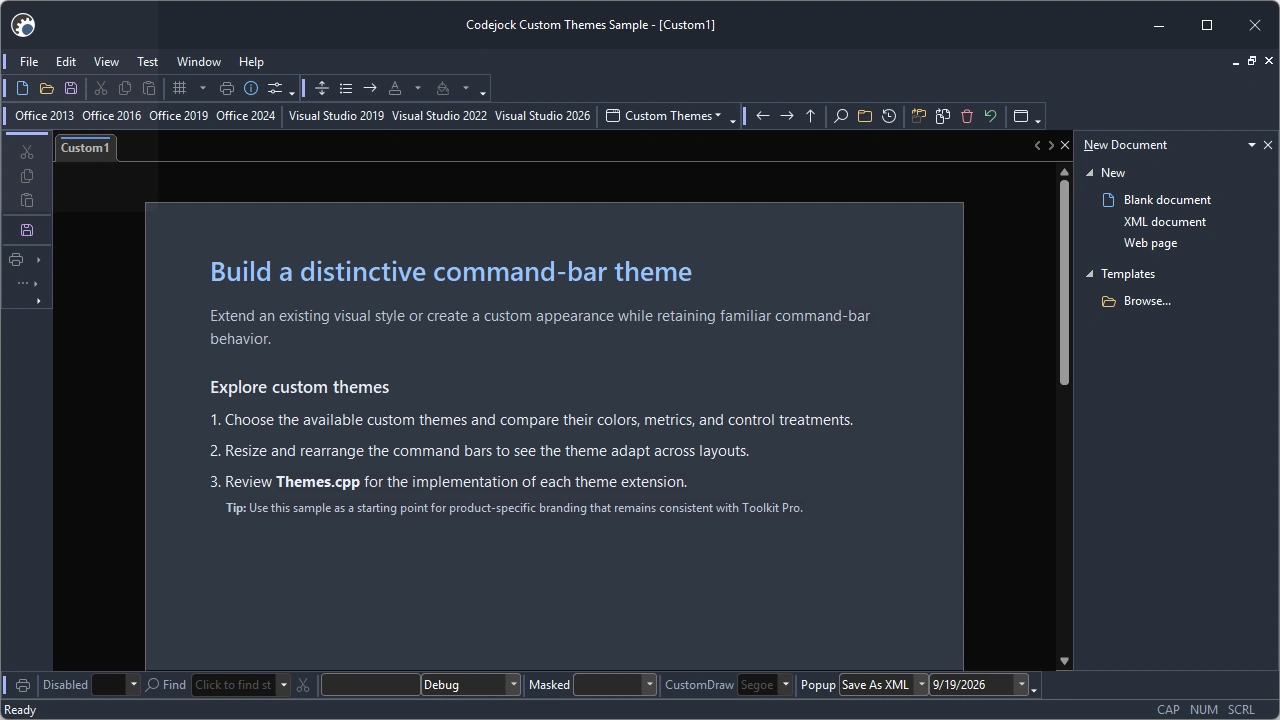The height and width of the screenshot is (720, 1280).
Task: Click the magnifier Search icon in navigation toolbar
Action: [x=841, y=116]
